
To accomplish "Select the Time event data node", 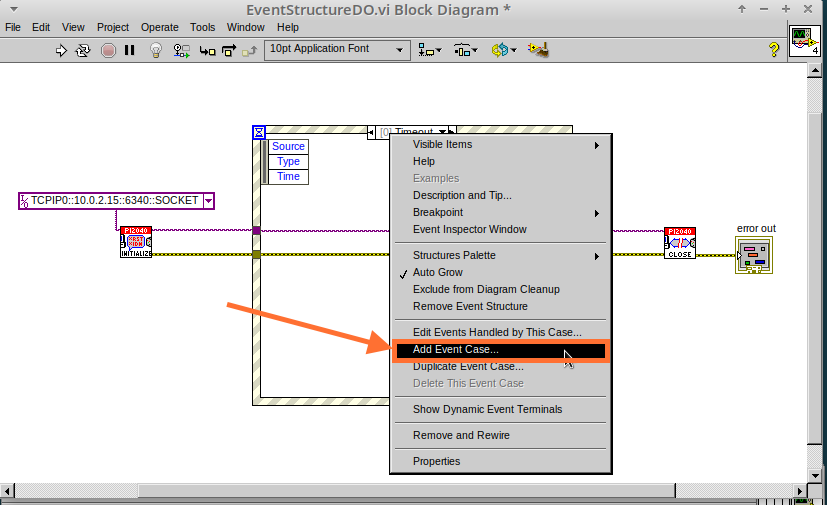I will pyautogui.click(x=288, y=176).
